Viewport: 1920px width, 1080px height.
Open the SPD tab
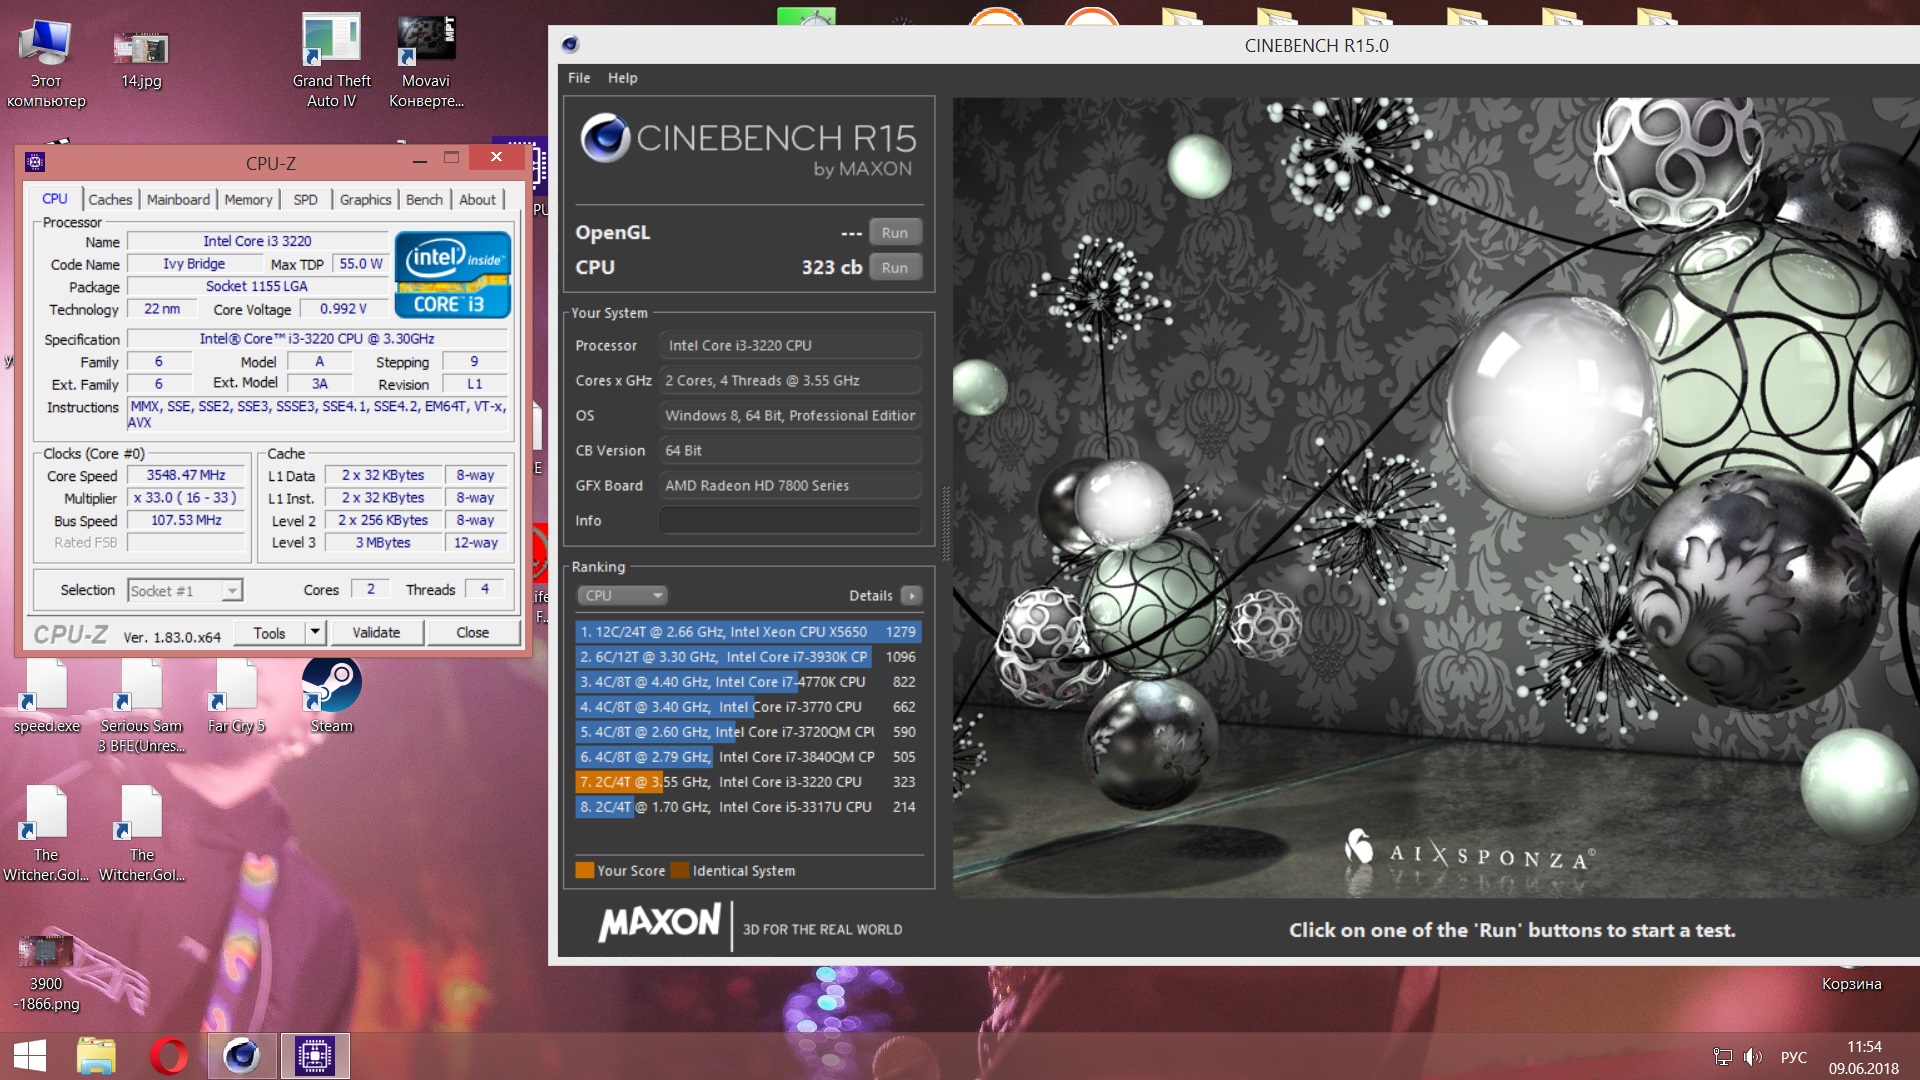coord(305,200)
